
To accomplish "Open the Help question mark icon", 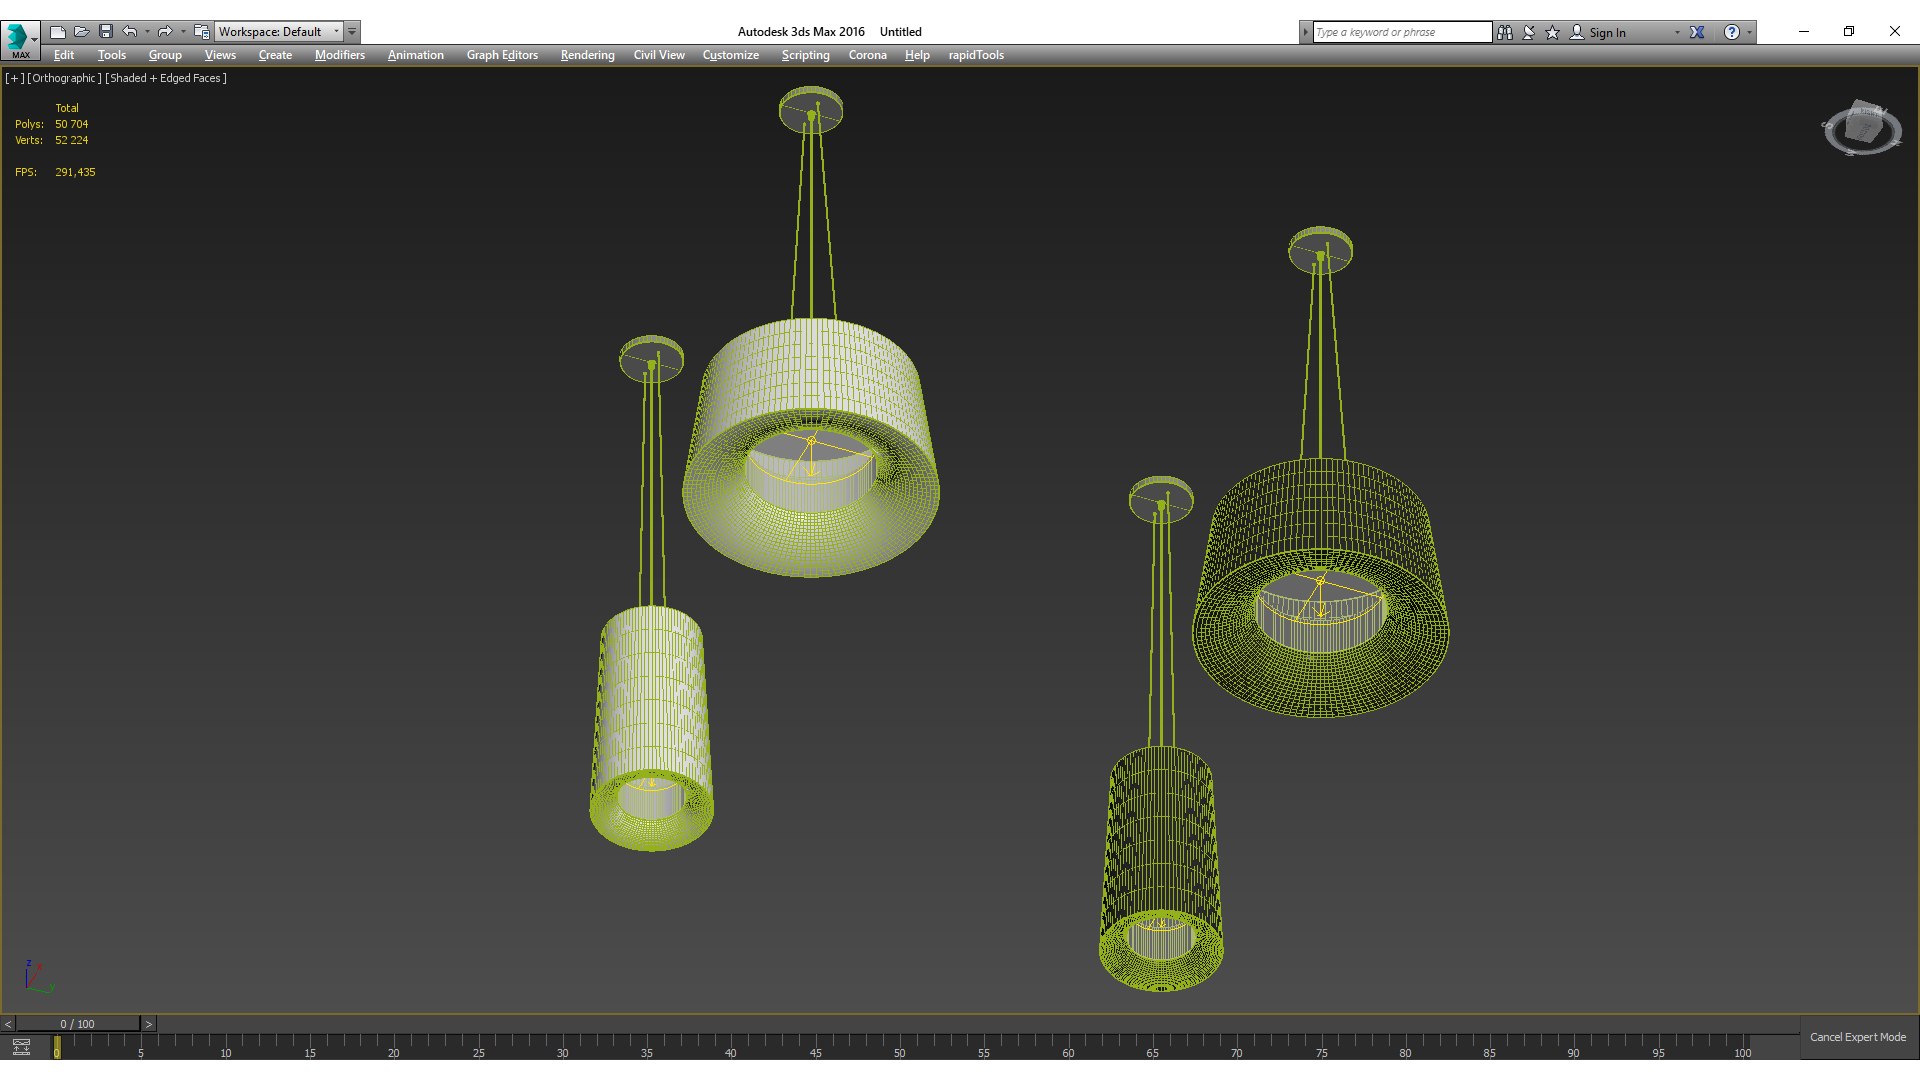I will click(x=1732, y=32).
